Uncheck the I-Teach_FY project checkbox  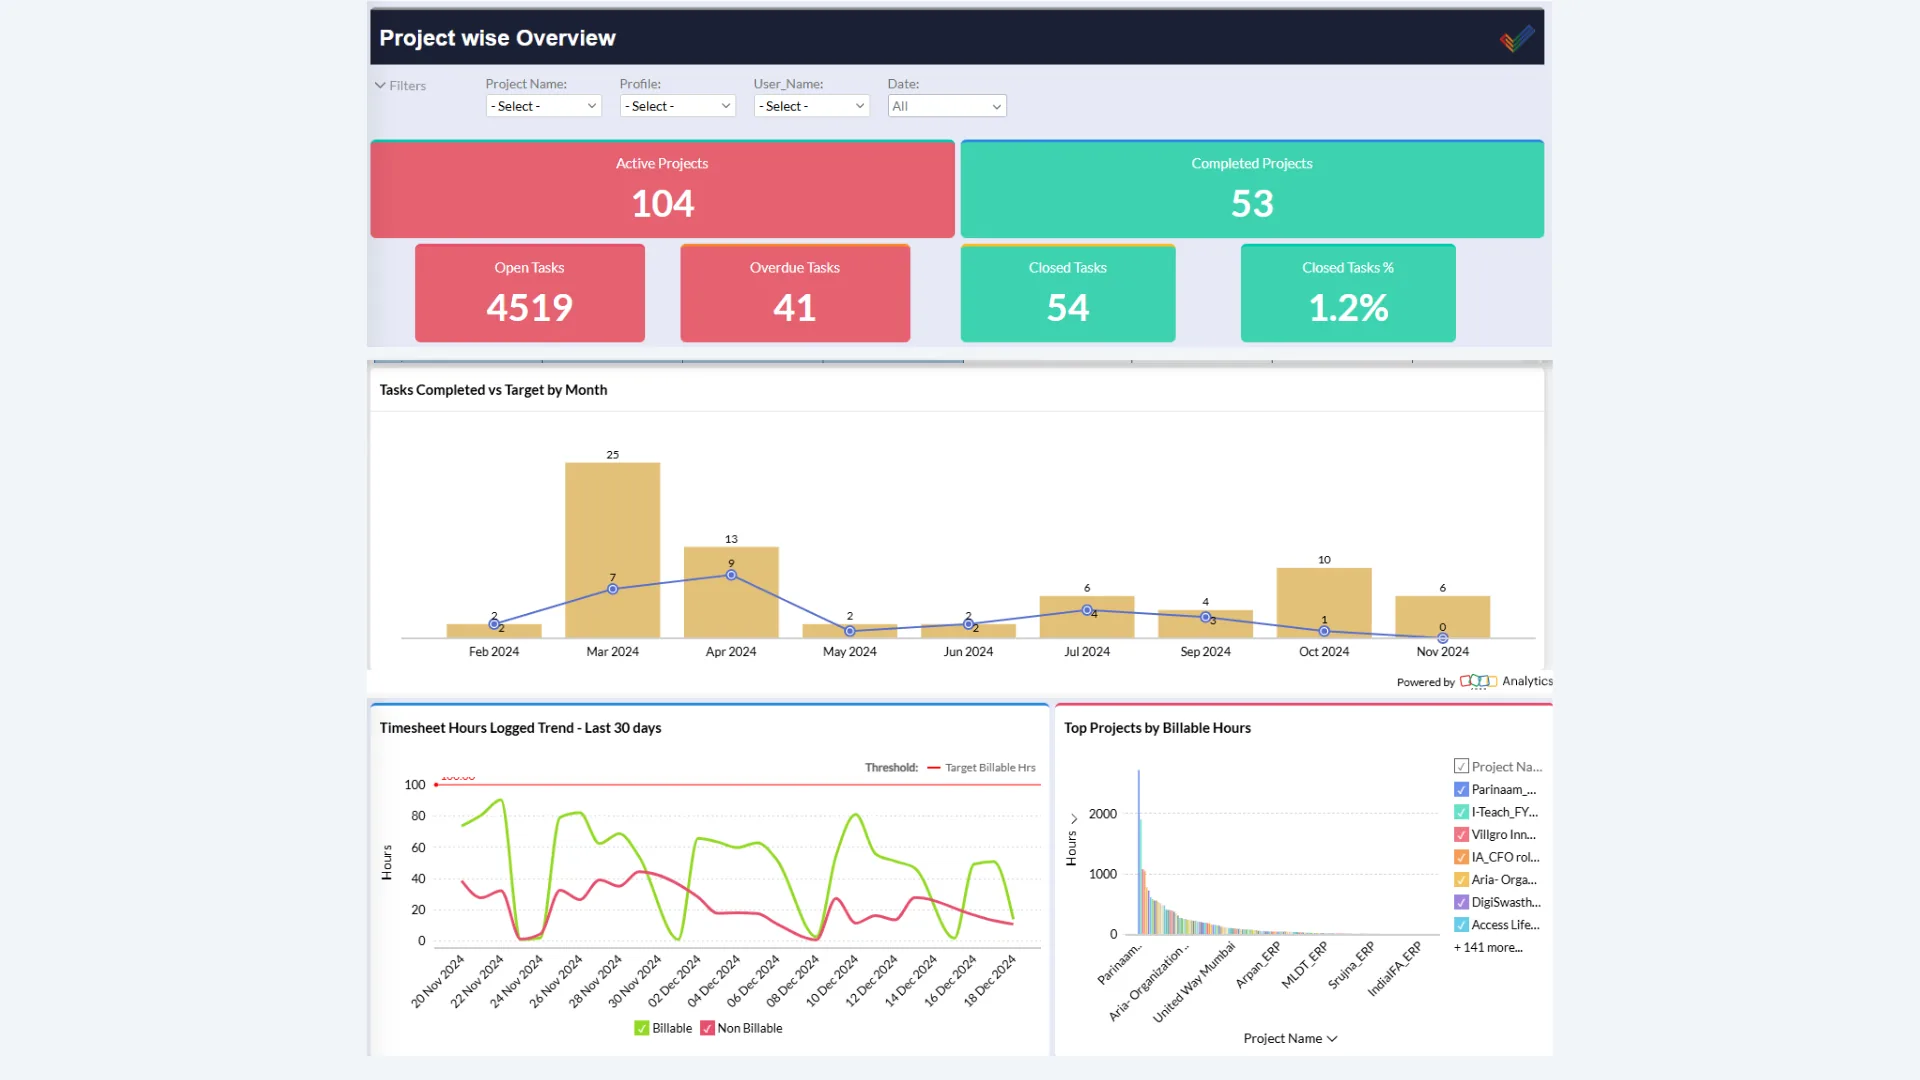(x=1461, y=812)
